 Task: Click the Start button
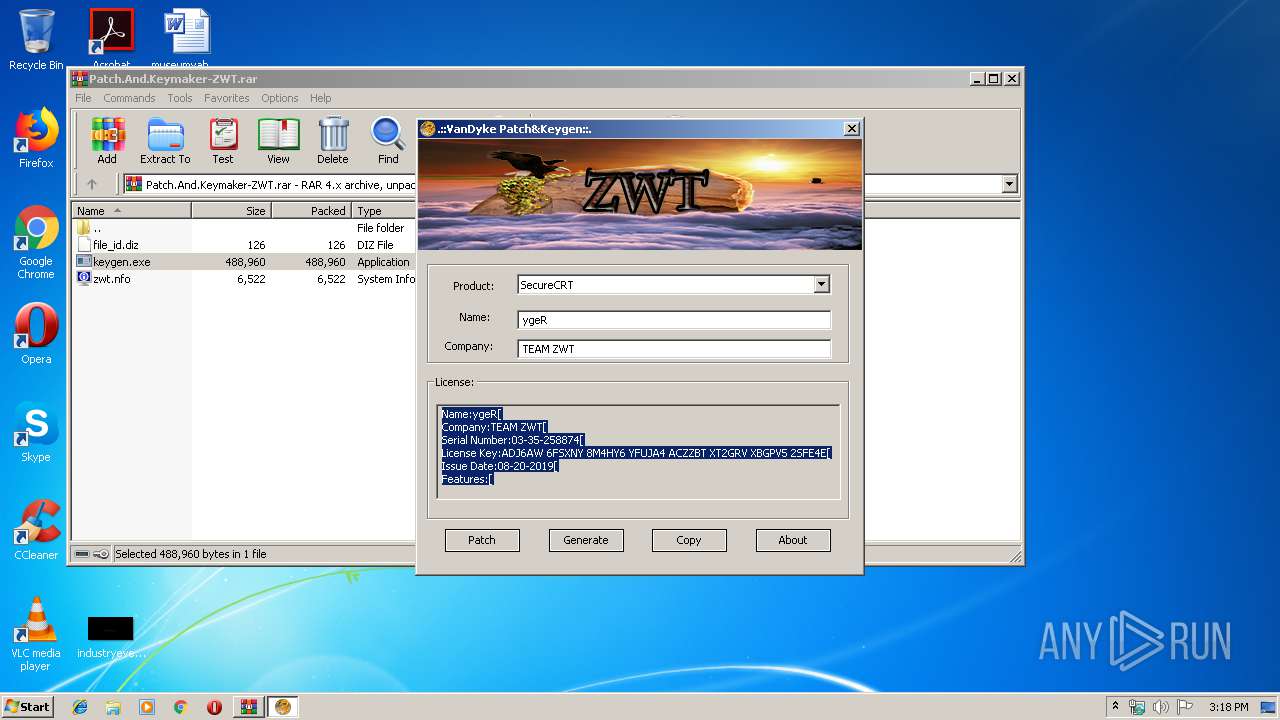coord(27,707)
